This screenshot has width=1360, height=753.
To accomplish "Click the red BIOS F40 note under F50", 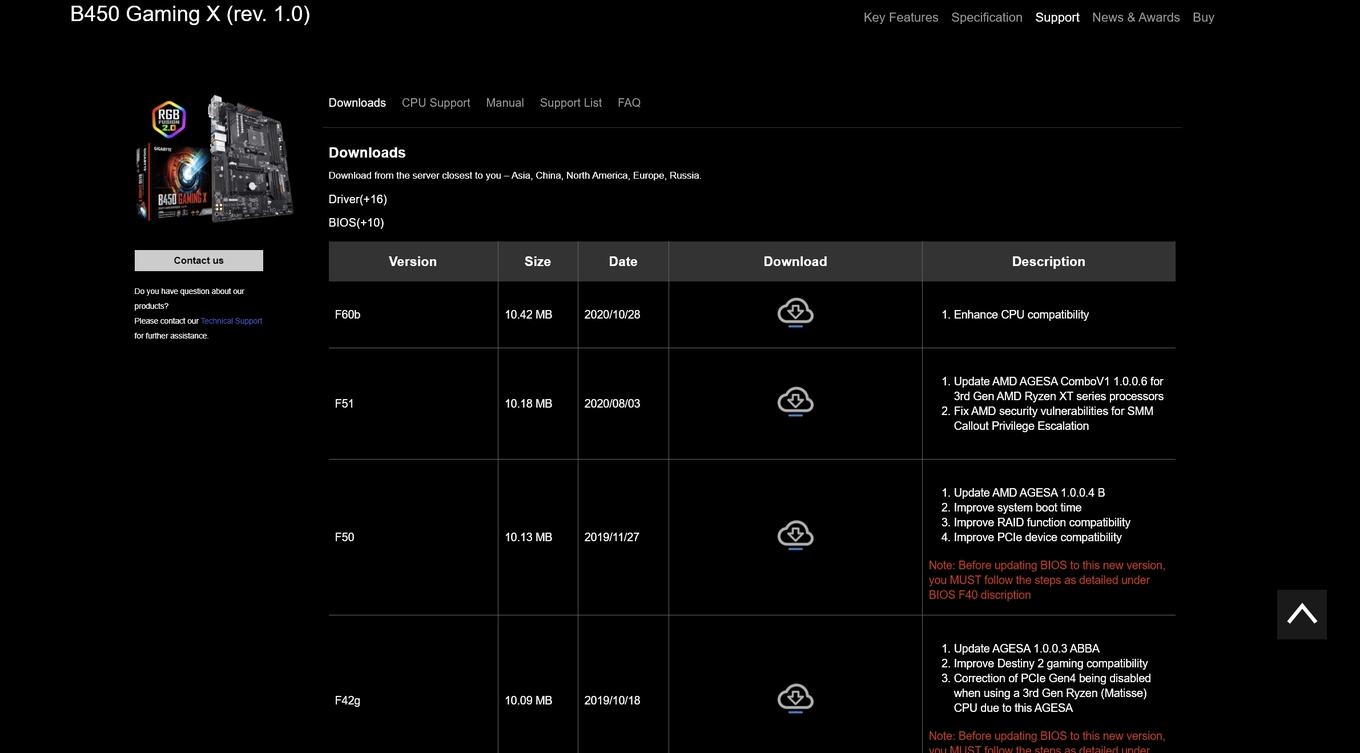I will (x=1047, y=580).
